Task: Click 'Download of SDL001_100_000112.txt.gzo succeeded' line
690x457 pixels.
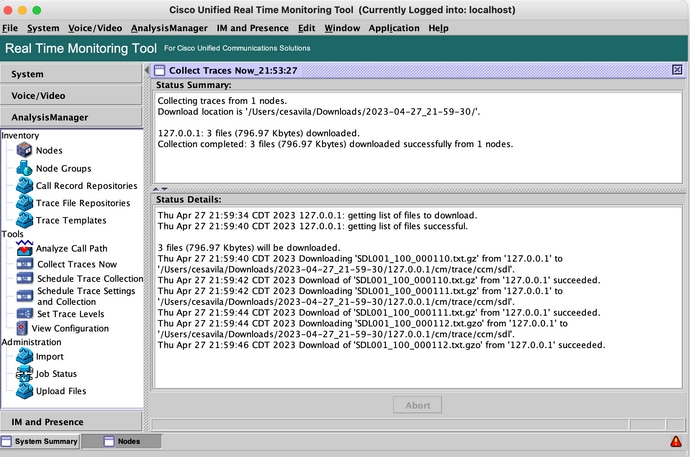Action: click(x=382, y=345)
